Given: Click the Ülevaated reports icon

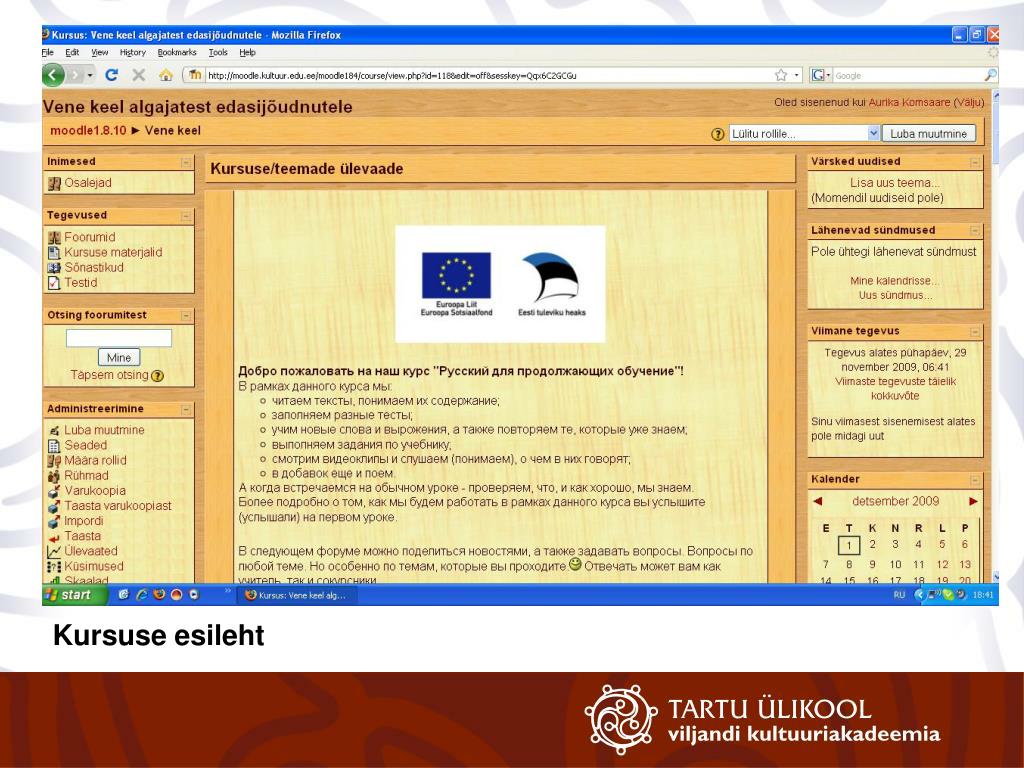Looking at the screenshot, I should (x=54, y=552).
